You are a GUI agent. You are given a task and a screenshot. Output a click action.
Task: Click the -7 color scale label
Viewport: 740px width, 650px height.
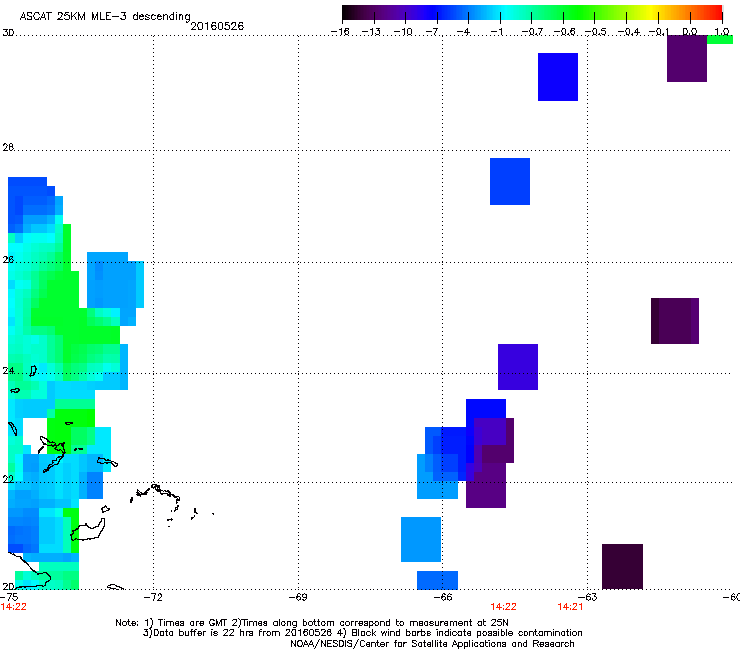434,32
